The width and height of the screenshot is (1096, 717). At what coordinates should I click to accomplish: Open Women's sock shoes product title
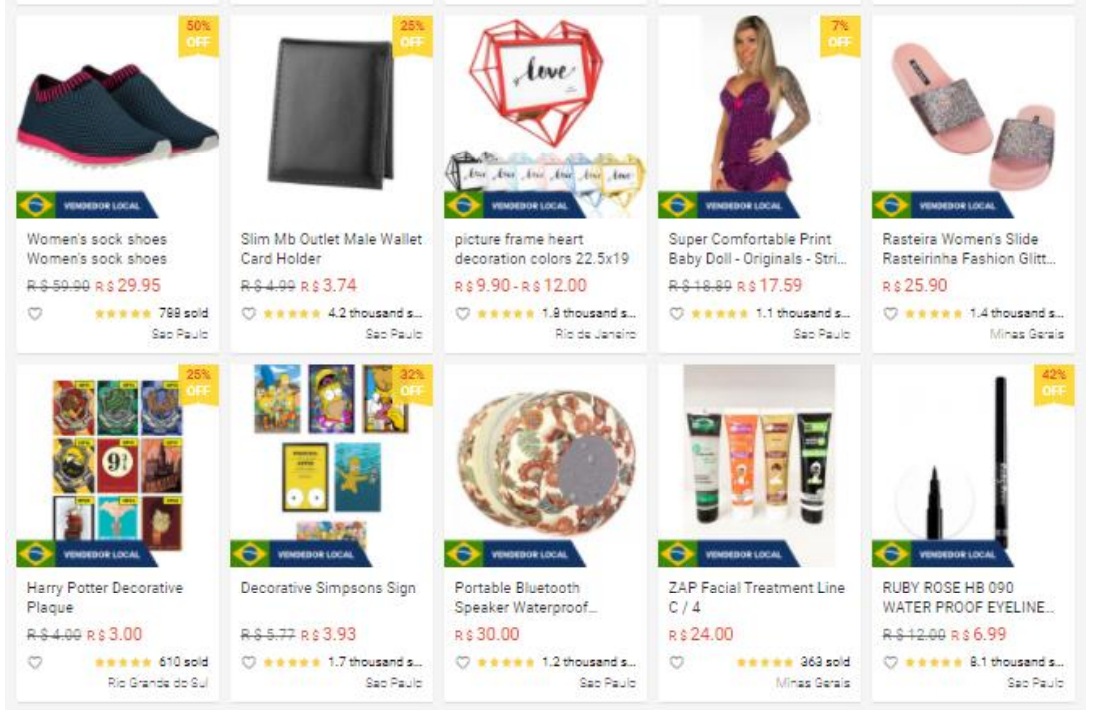[96, 249]
